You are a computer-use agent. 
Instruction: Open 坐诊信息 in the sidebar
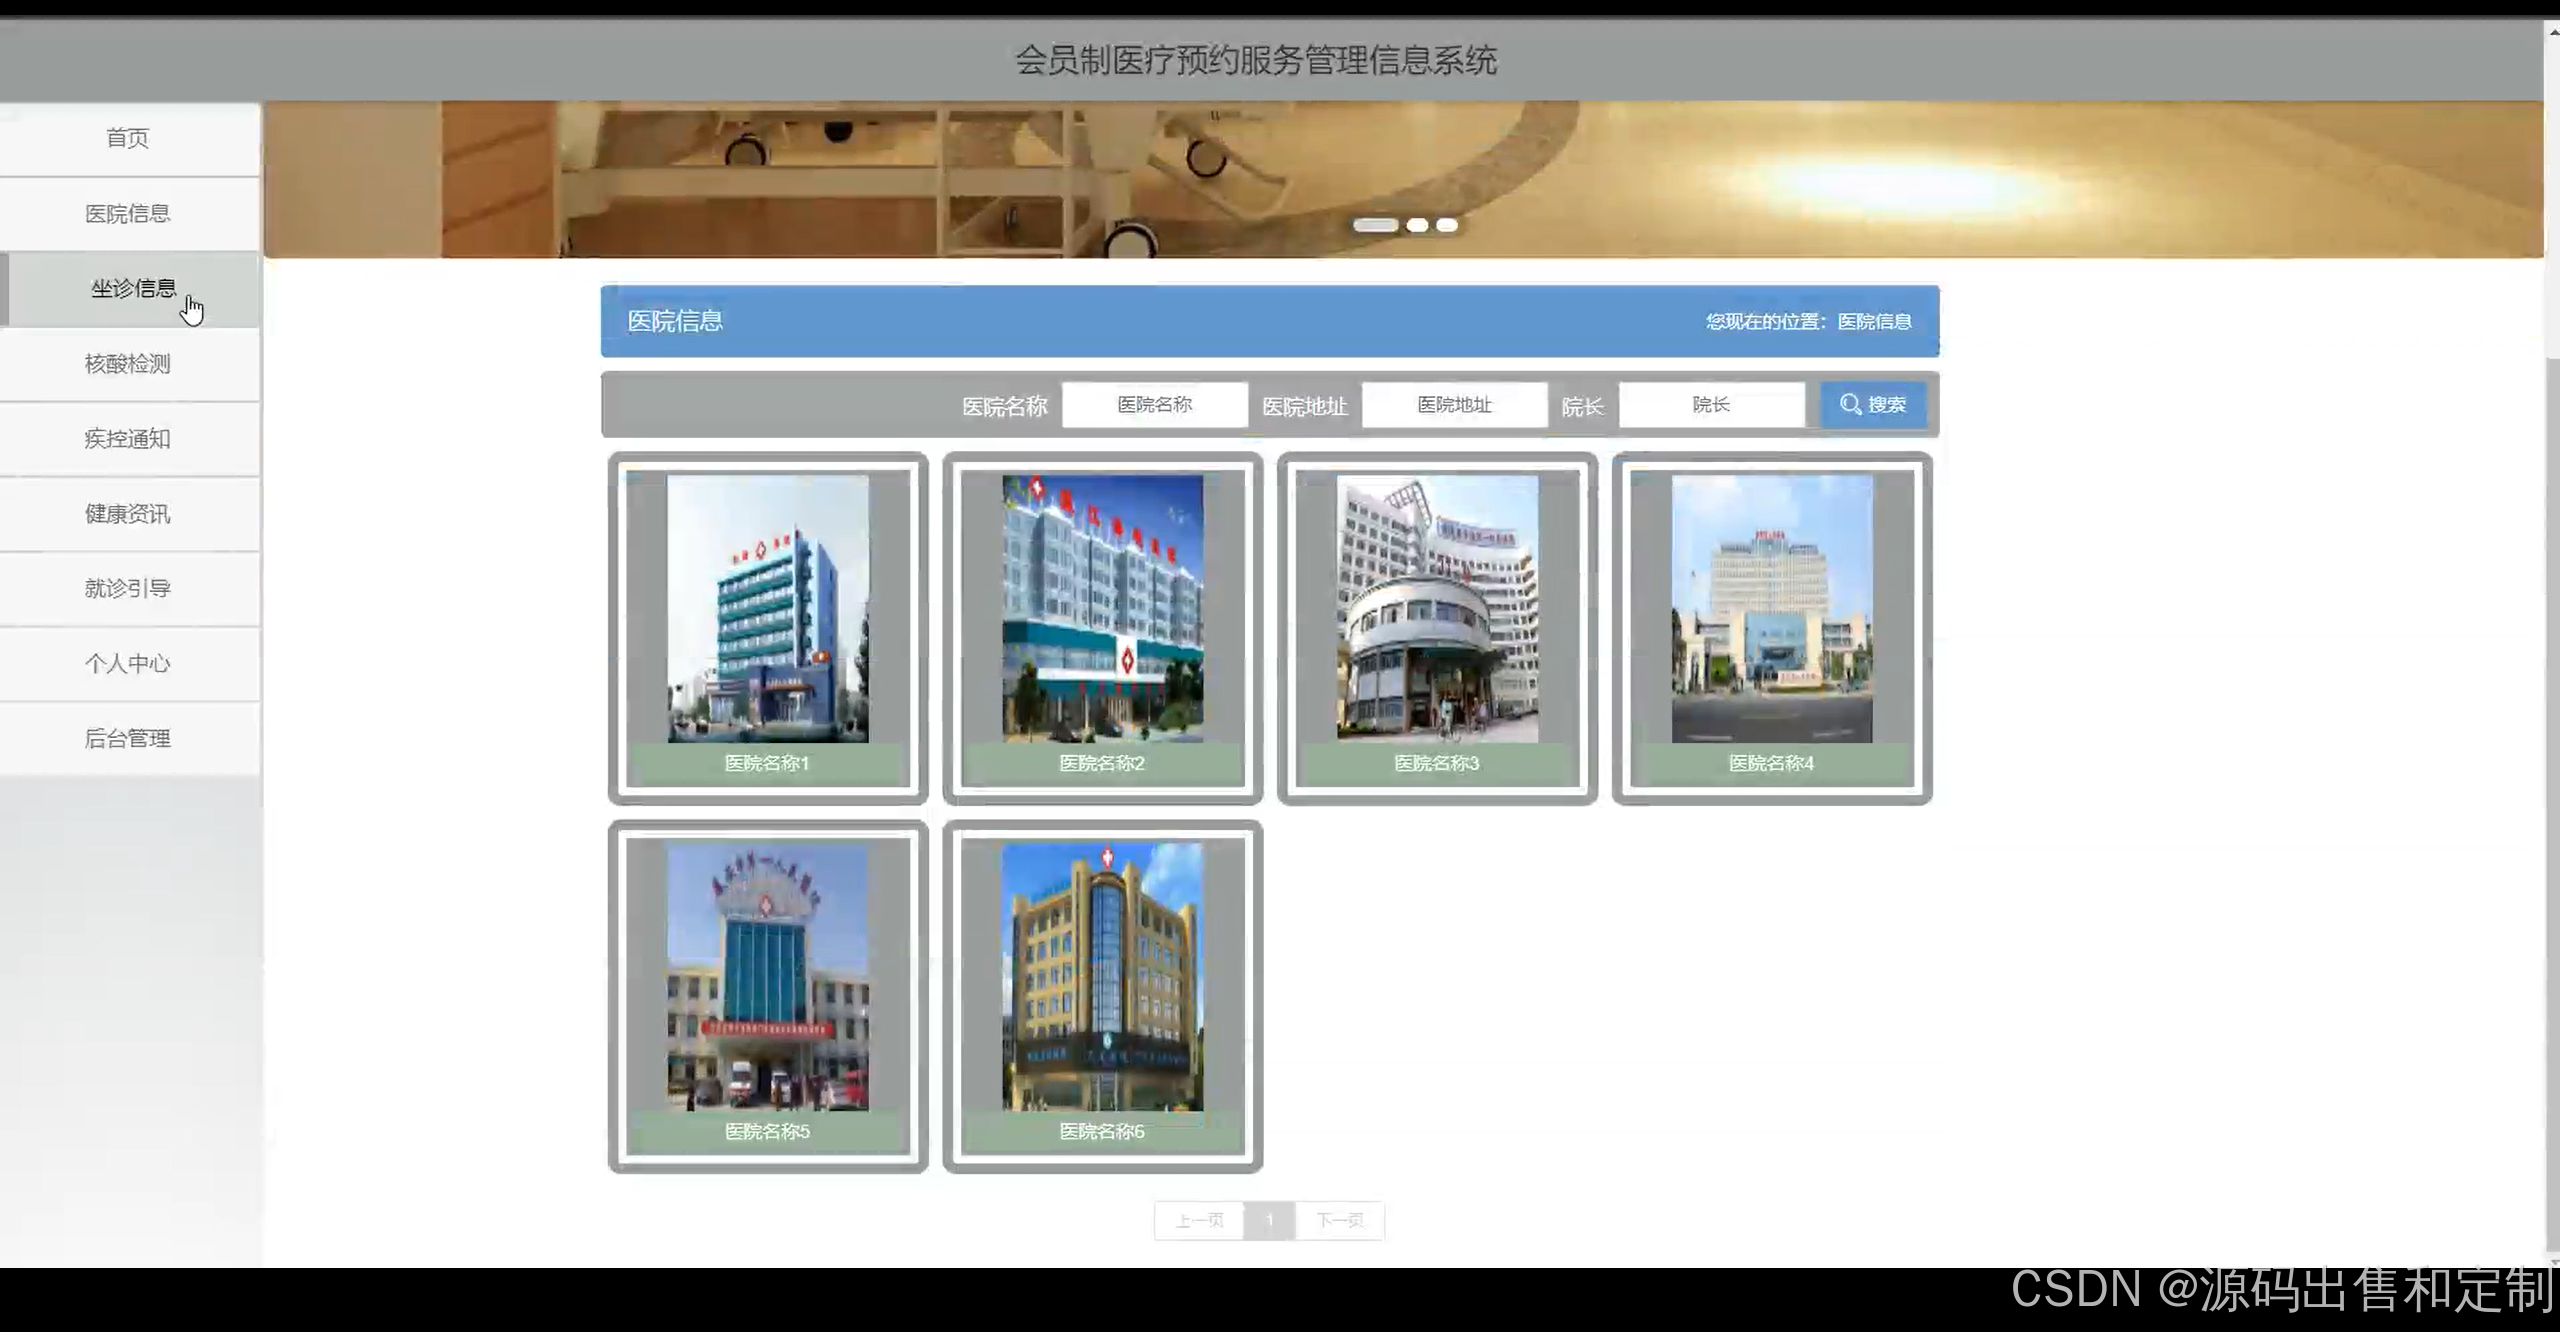(x=132, y=289)
